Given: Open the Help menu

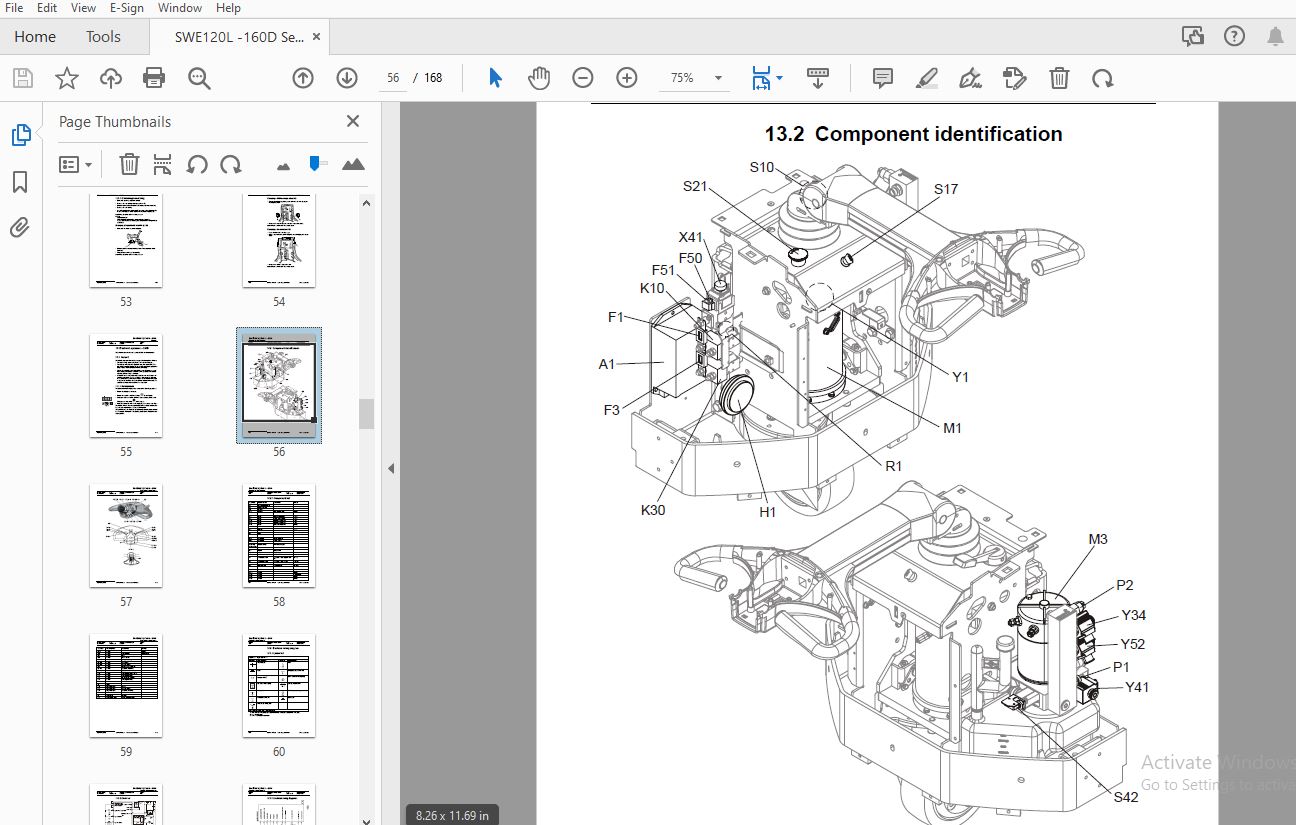Looking at the screenshot, I should [228, 8].
